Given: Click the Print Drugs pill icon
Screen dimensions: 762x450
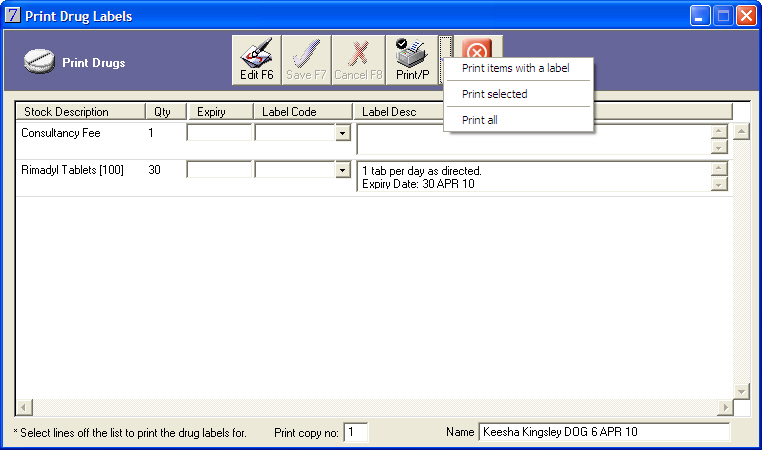Looking at the screenshot, I should point(39,61).
